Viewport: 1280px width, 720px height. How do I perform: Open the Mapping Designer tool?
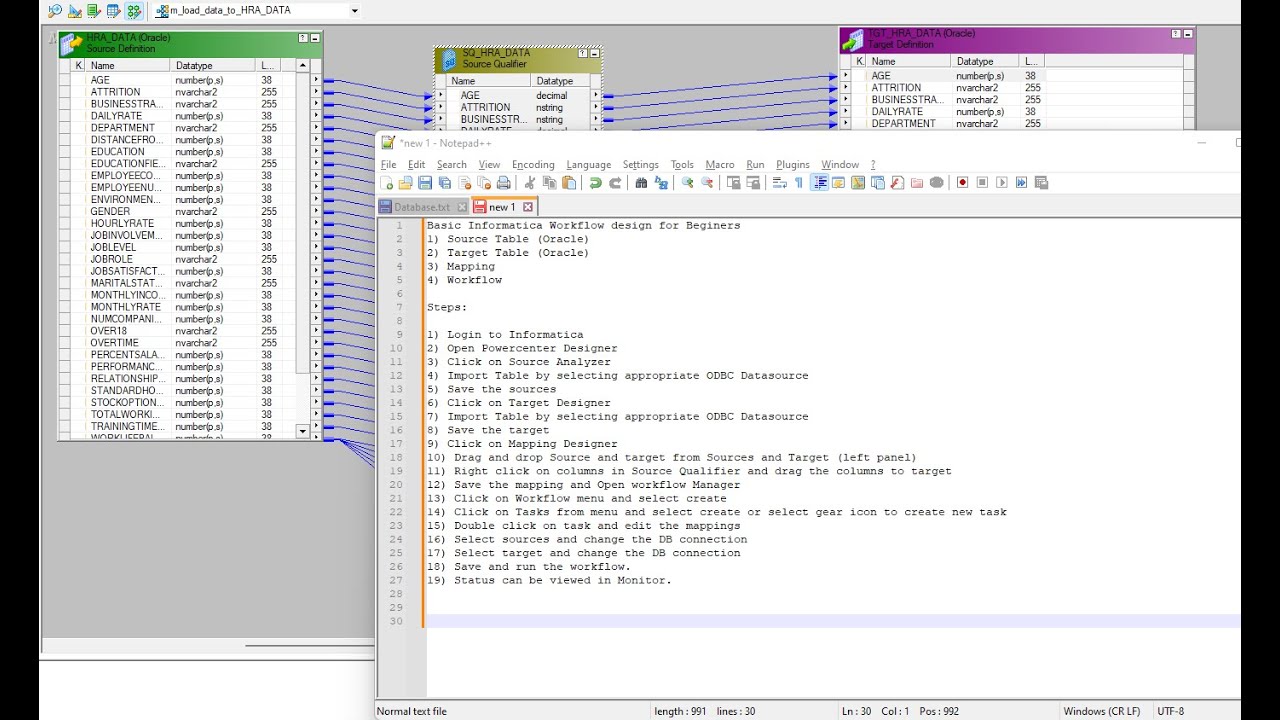pos(133,11)
